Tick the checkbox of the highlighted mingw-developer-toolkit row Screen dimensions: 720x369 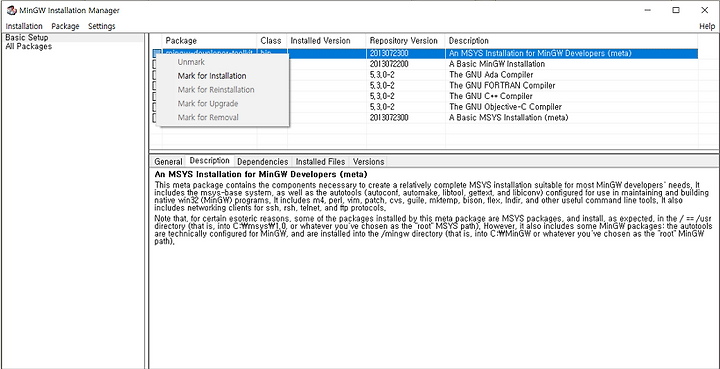coord(157,53)
